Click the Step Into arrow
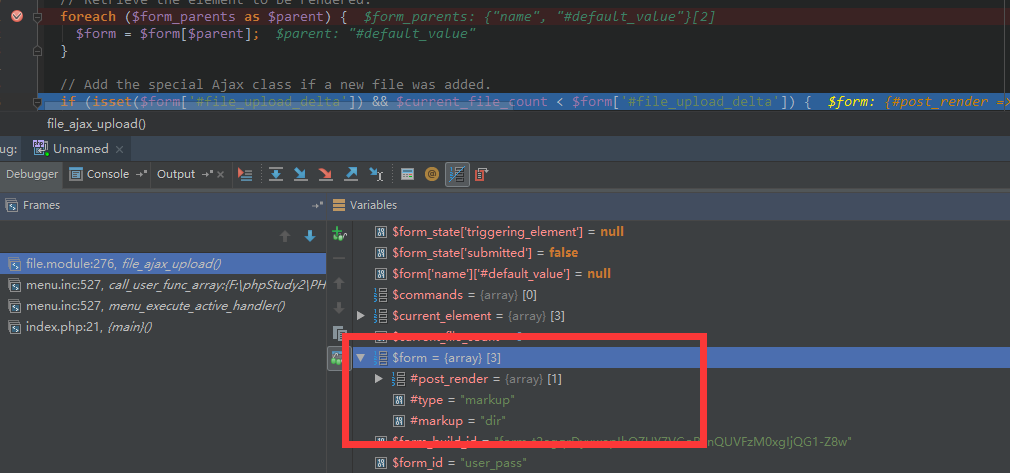The height and width of the screenshot is (473, 1010). [x=300, y=174]
